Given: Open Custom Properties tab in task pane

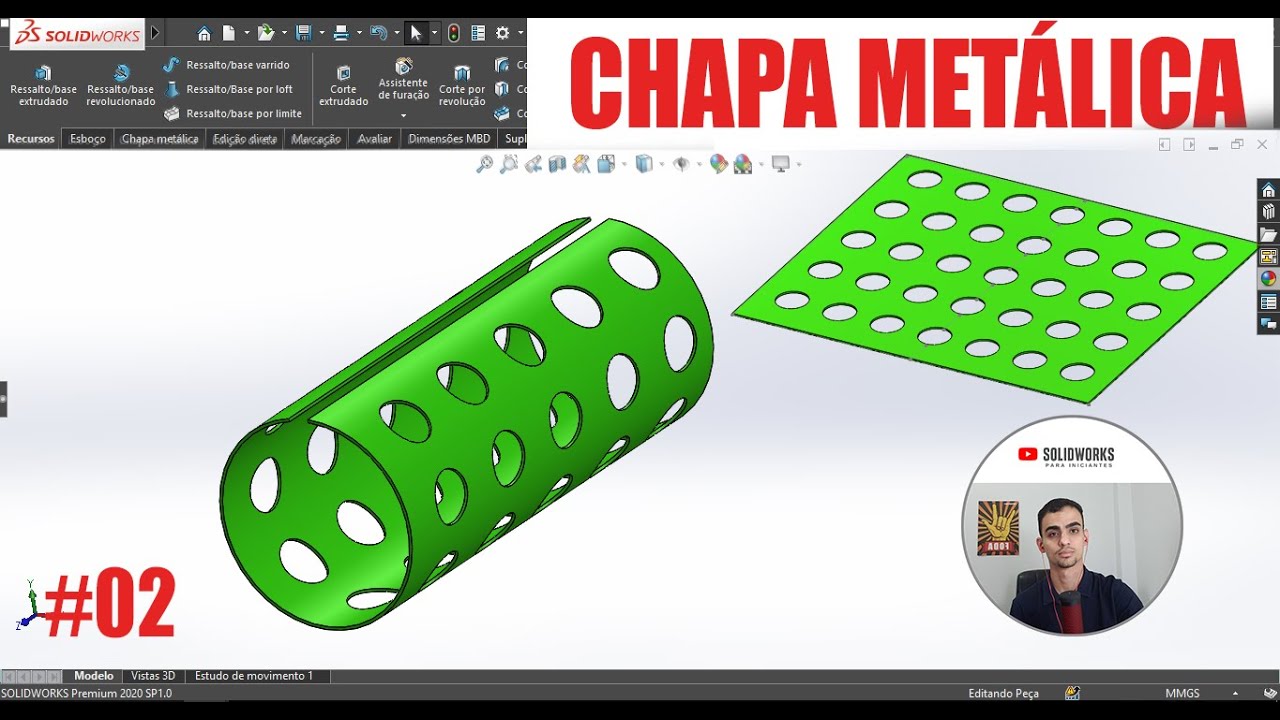Looking at the screenshot, I should (1268, 302).
